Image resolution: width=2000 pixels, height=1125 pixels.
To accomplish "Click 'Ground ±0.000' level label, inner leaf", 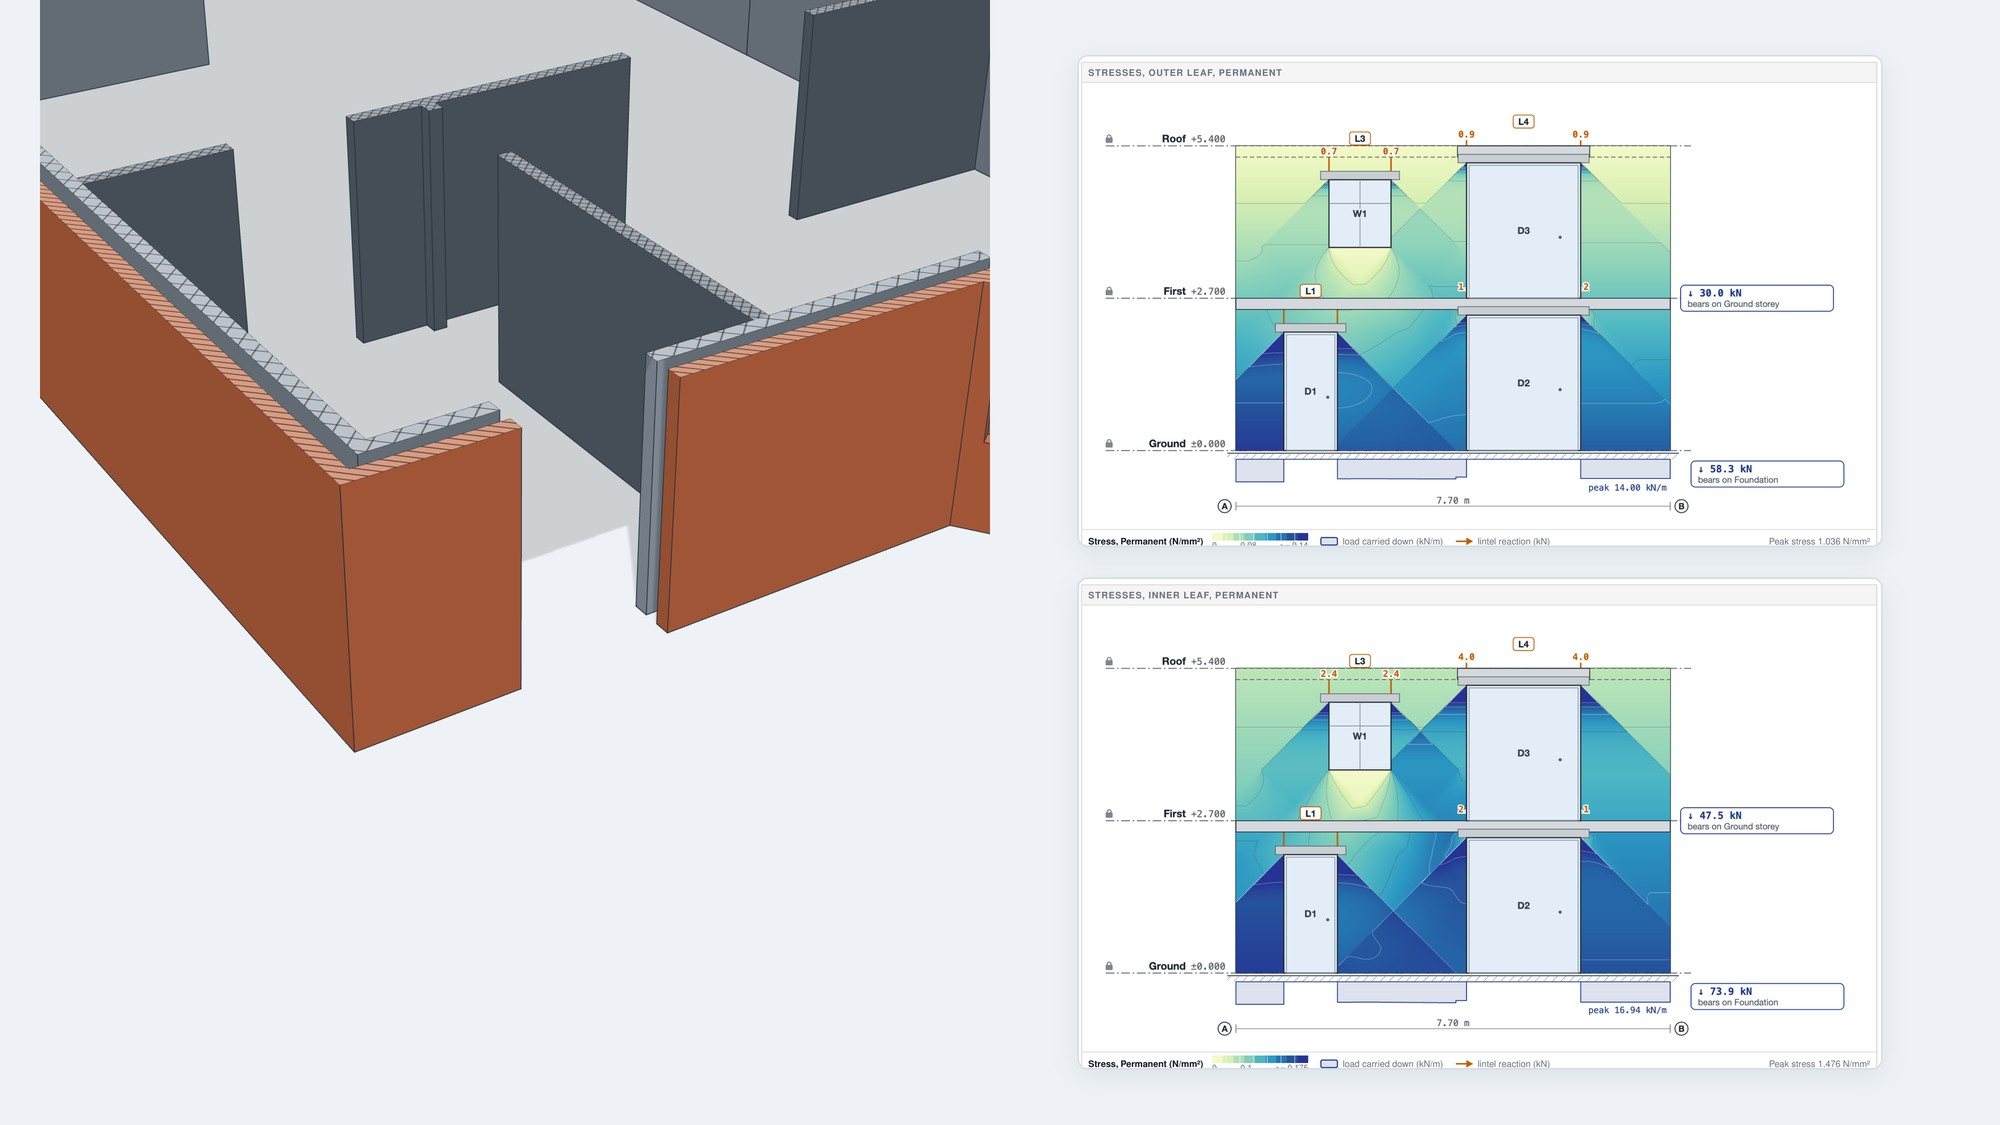I will (1187, 966).
